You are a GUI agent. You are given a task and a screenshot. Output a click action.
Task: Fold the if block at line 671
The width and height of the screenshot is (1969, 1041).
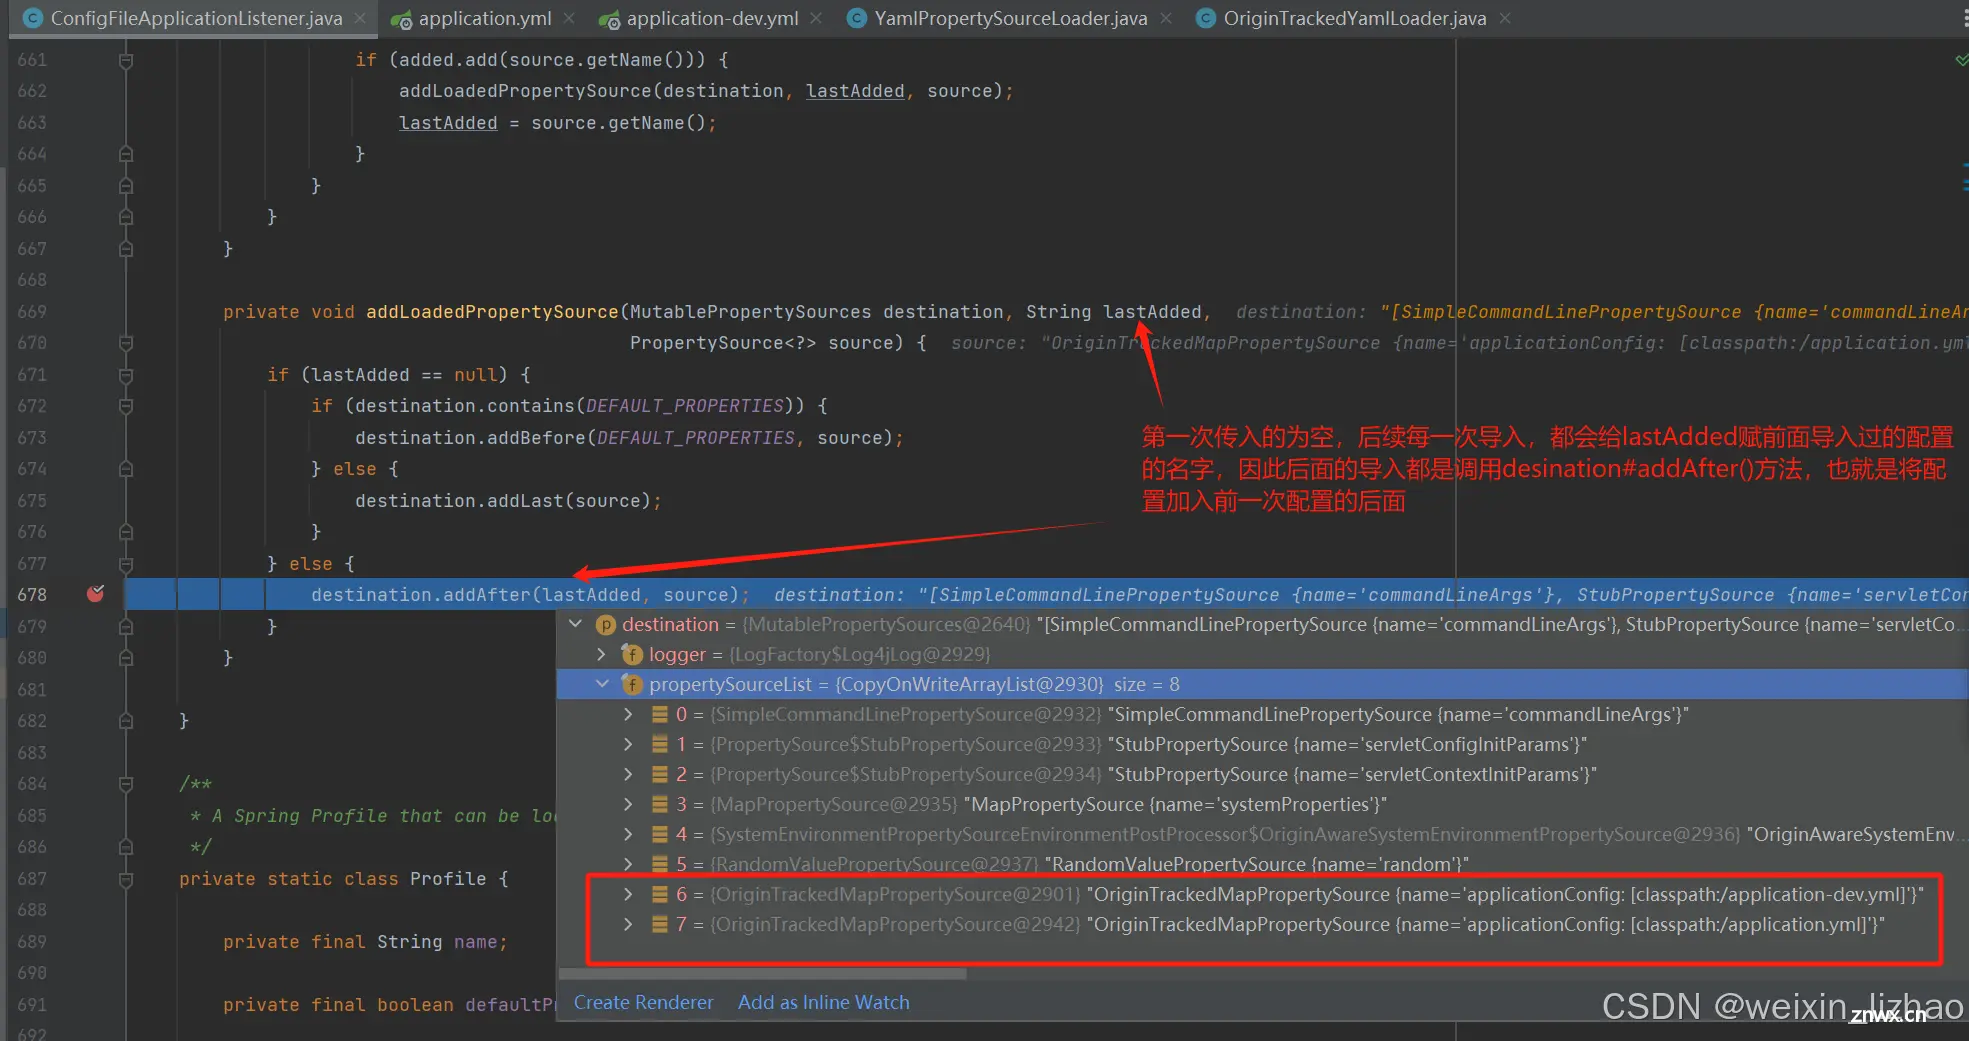(x=126, y=374)
